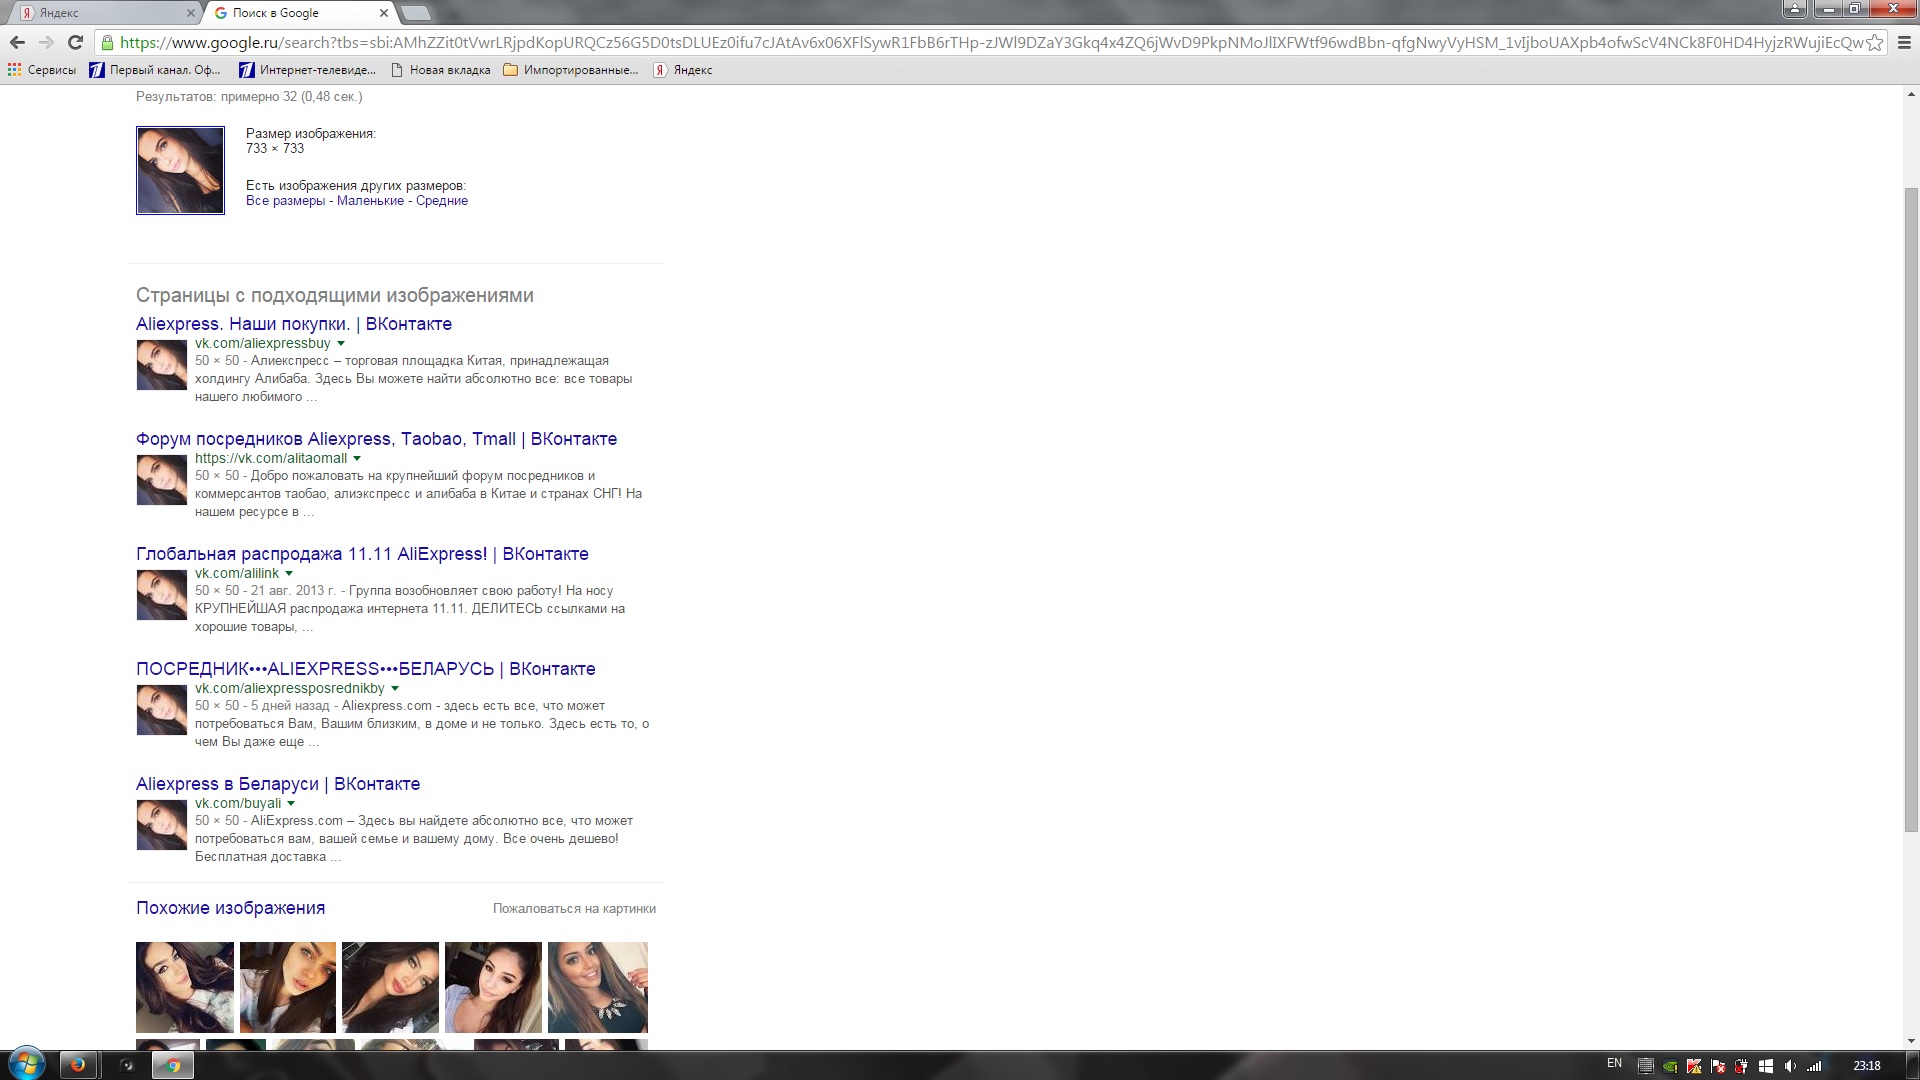Open the Интернет-телевиде... bookmark
Screen dimensions: 1920x1080
[x=307, y=70]
